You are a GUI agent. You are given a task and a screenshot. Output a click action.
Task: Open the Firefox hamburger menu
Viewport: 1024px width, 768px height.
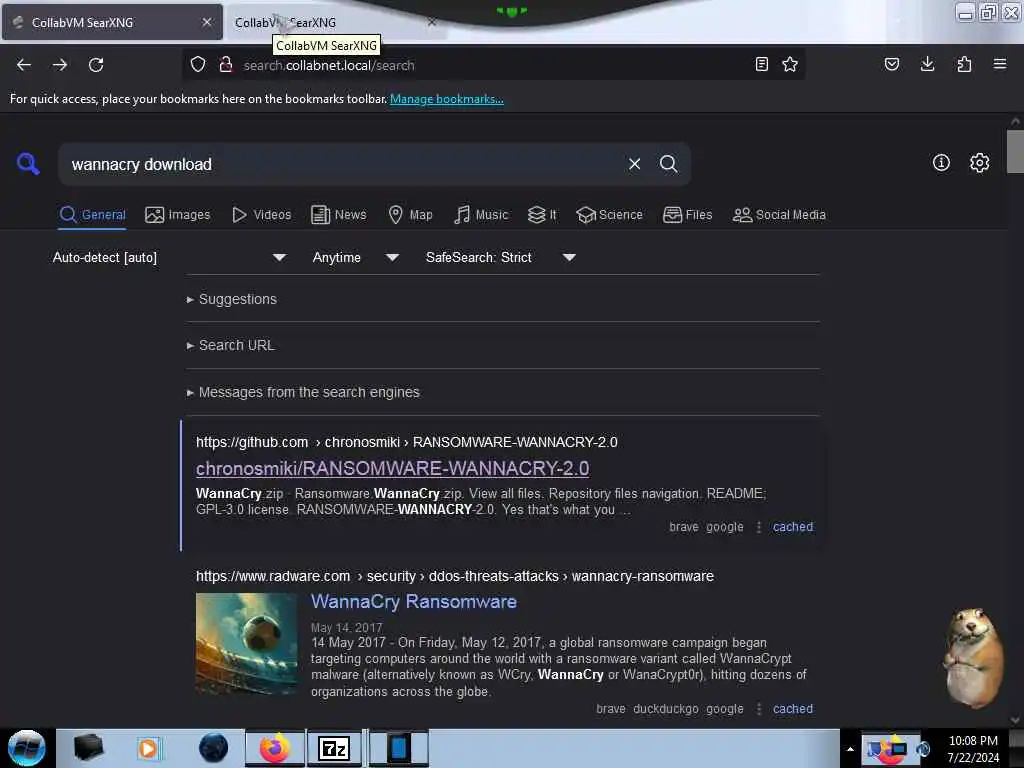point(1000,64)
